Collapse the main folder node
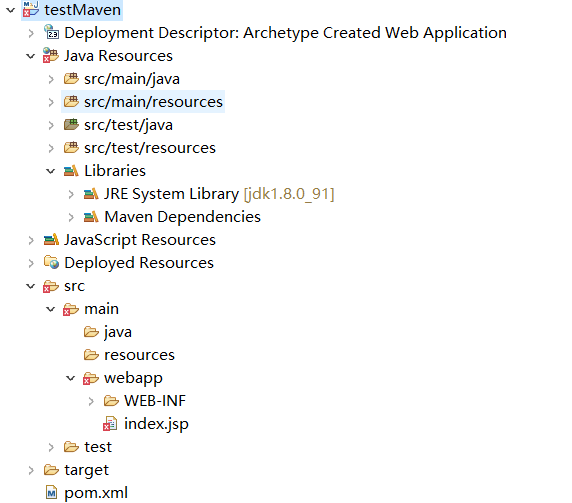Viewport: 572px width, 503px height. tap(50, 309)
